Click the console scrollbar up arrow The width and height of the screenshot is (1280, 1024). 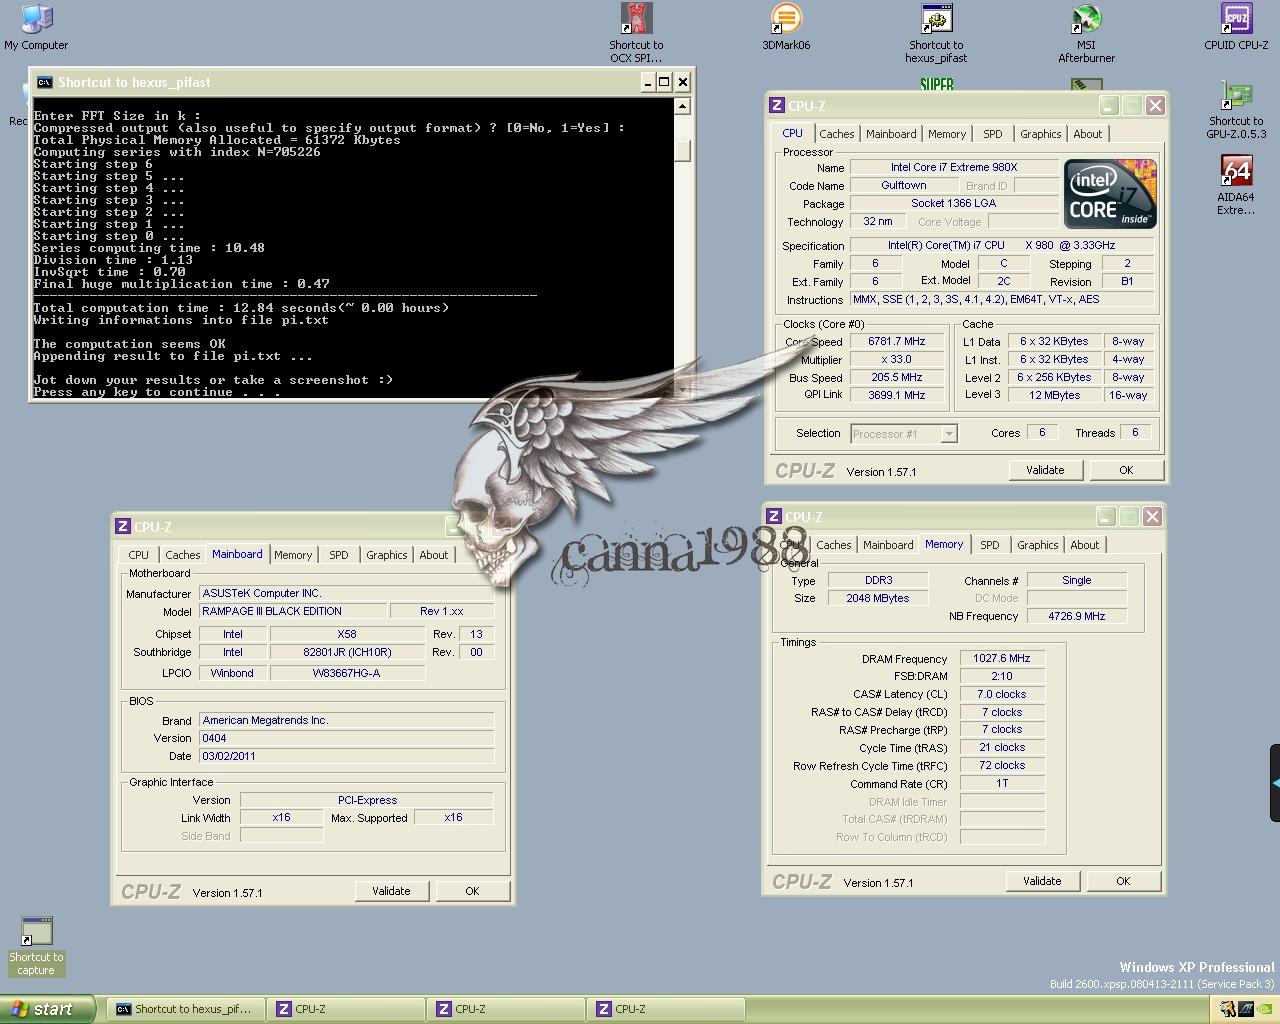(x=683, y=106)
